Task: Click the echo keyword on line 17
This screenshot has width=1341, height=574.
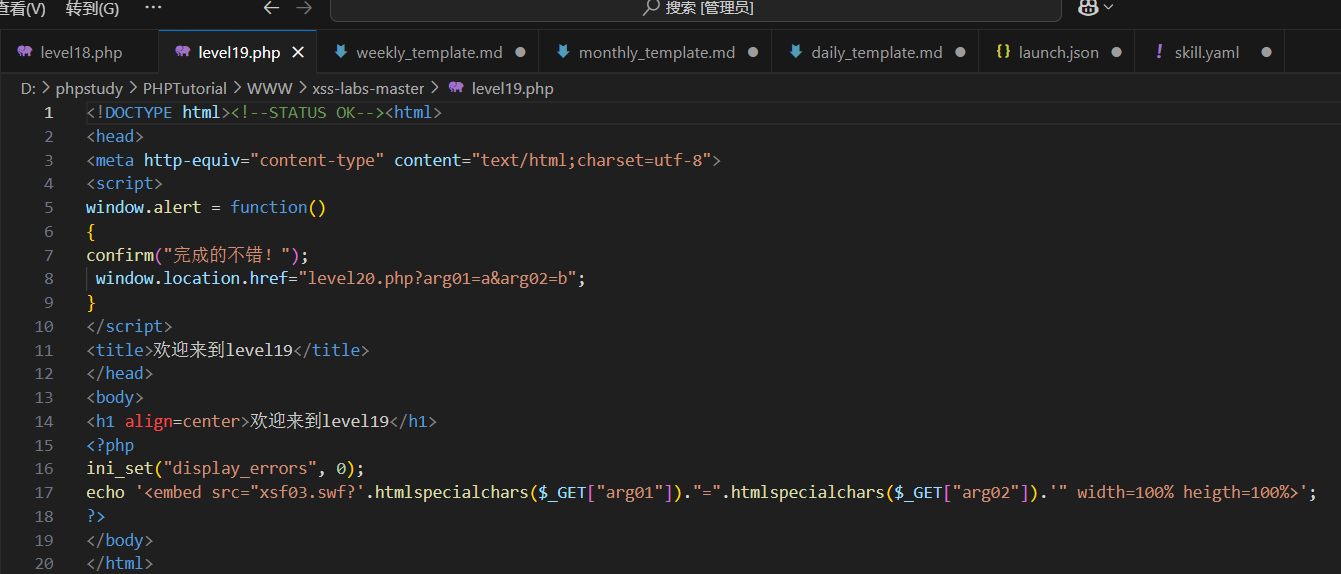Action: pyautogui.click(x=105, y=492)
